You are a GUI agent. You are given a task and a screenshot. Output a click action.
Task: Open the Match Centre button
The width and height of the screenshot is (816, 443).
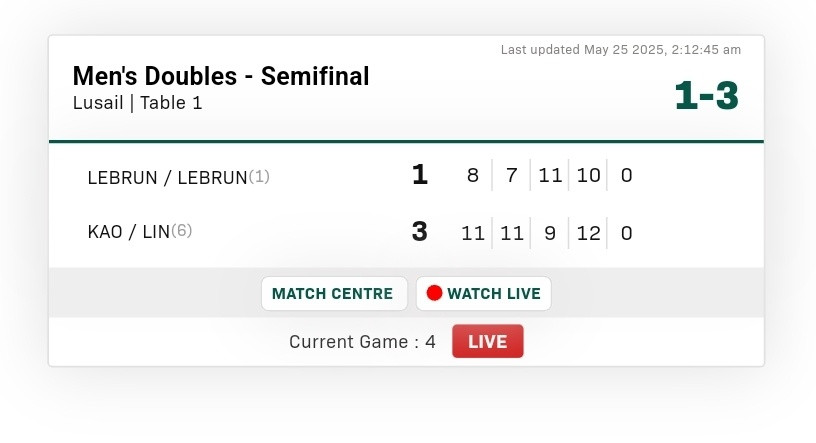tap(333, 294)
